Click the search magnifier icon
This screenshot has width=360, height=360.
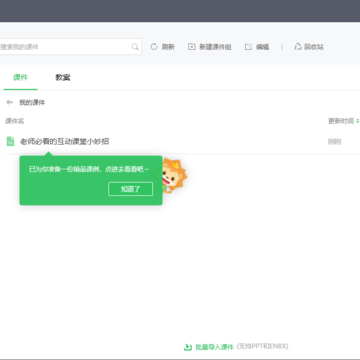pyautogui.click(x=135, y=47)
